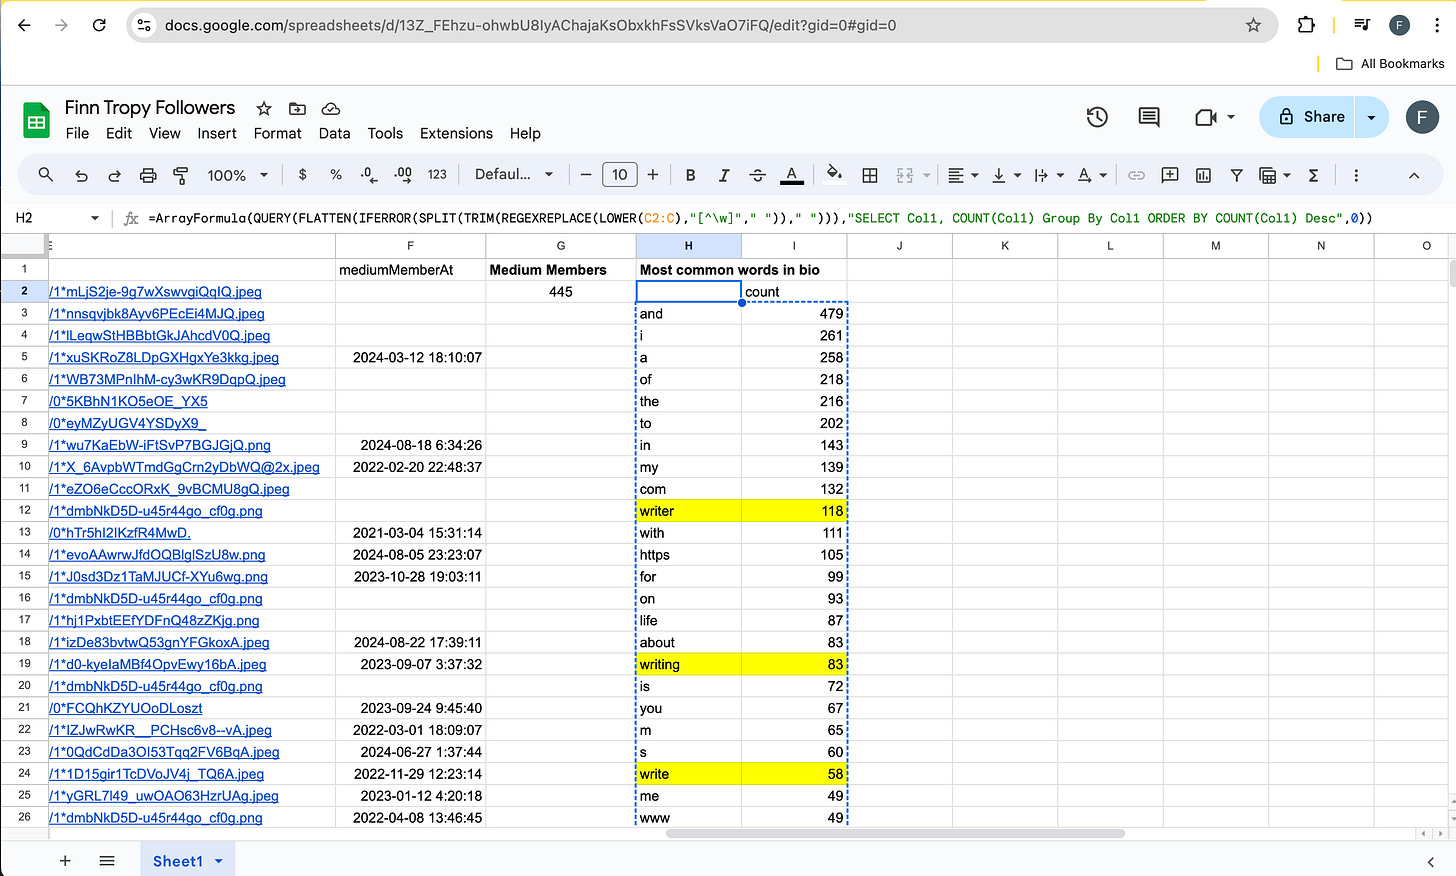Click the Name box showing H2
This screenshot has width=1456, height=876.
[x=58, y=218]
